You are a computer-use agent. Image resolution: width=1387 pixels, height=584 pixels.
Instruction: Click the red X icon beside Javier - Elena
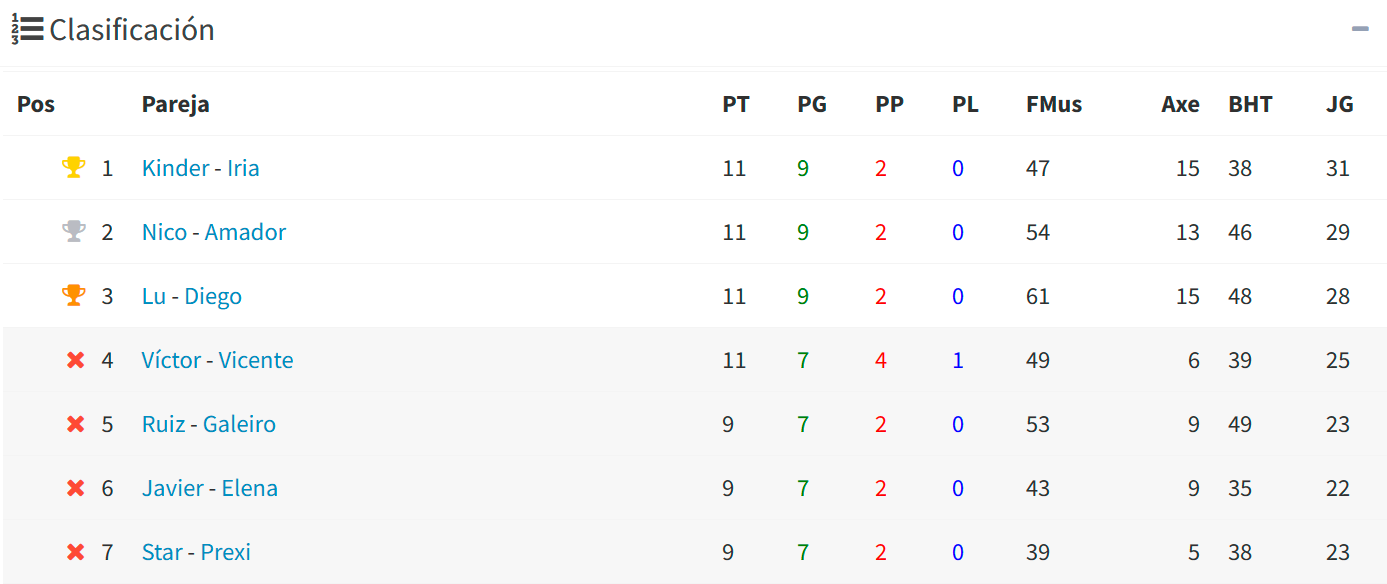[x=75, y=487]
